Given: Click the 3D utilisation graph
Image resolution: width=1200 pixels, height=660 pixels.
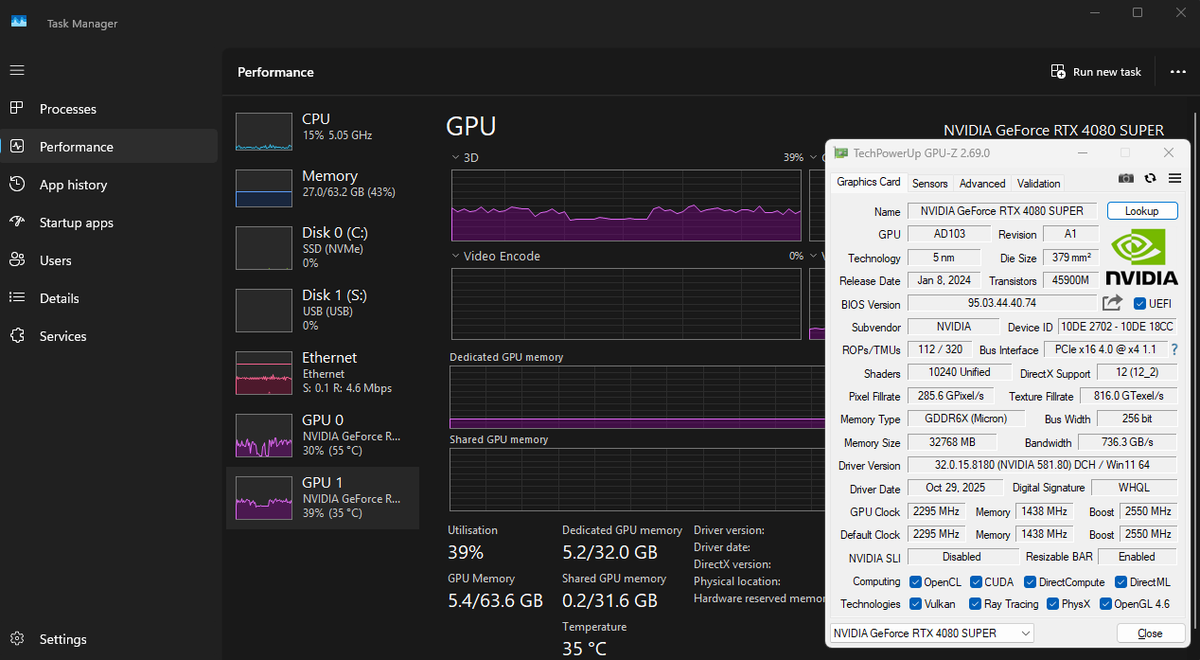Looking at the screenshot, I should click(627, 205).
